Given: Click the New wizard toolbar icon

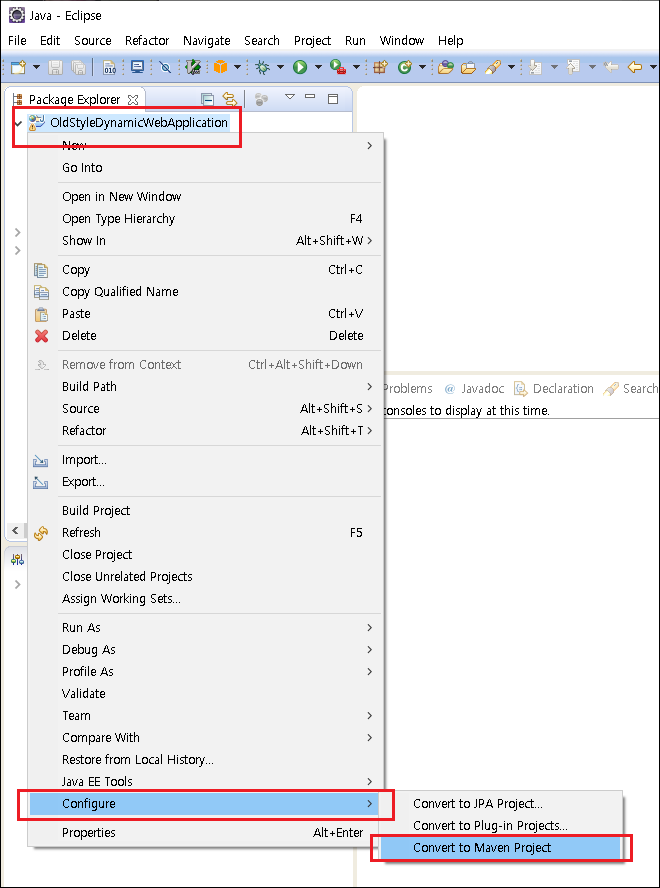Looking at the screenshot, I should (x=18, y=67).
